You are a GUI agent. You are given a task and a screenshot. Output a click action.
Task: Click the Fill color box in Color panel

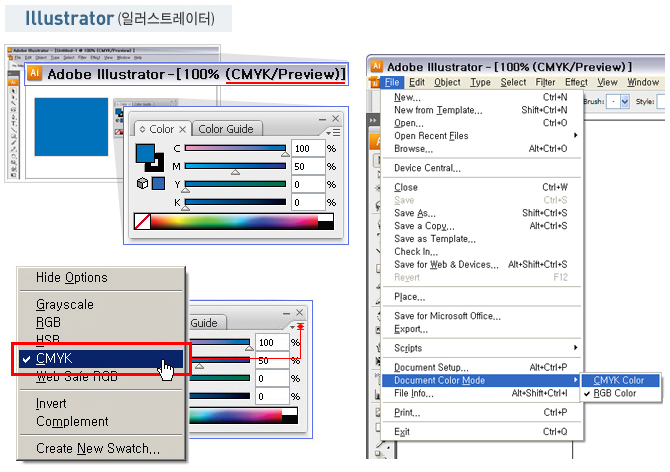tap(145, 153)
